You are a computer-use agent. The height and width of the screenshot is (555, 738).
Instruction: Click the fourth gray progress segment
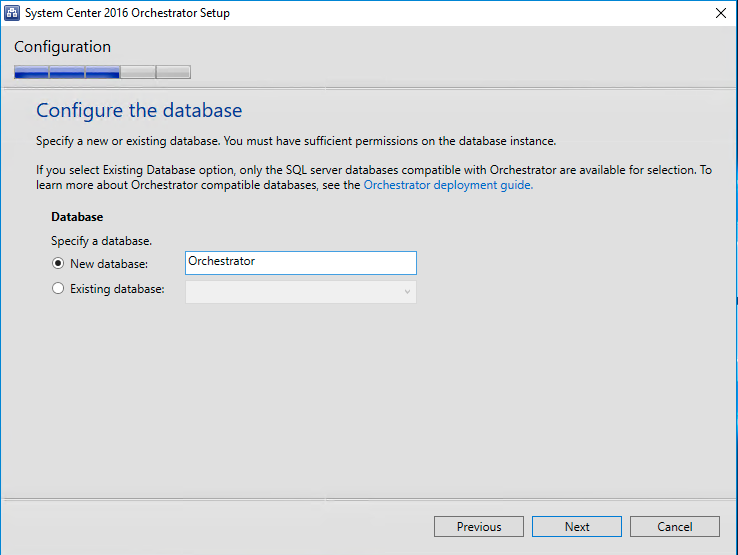click(x=138, y=72)
